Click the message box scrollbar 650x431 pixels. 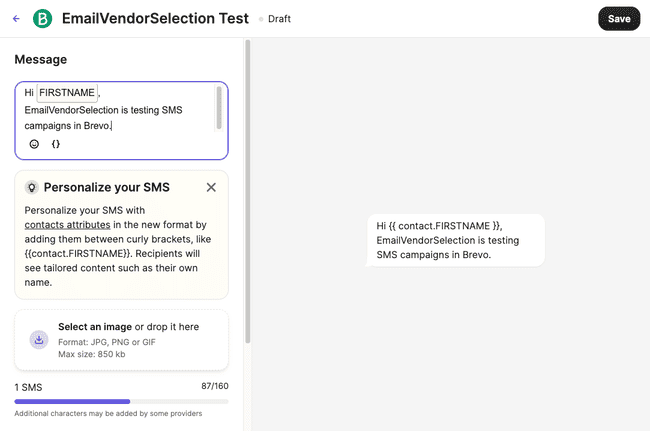tap(219, 107)
